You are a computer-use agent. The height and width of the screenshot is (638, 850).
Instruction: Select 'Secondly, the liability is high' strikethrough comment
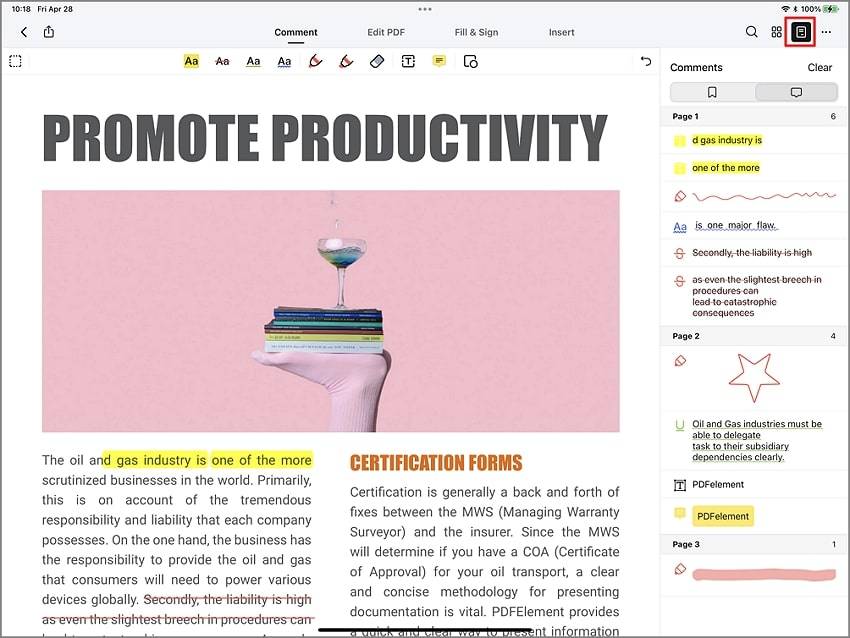(753, 253)
